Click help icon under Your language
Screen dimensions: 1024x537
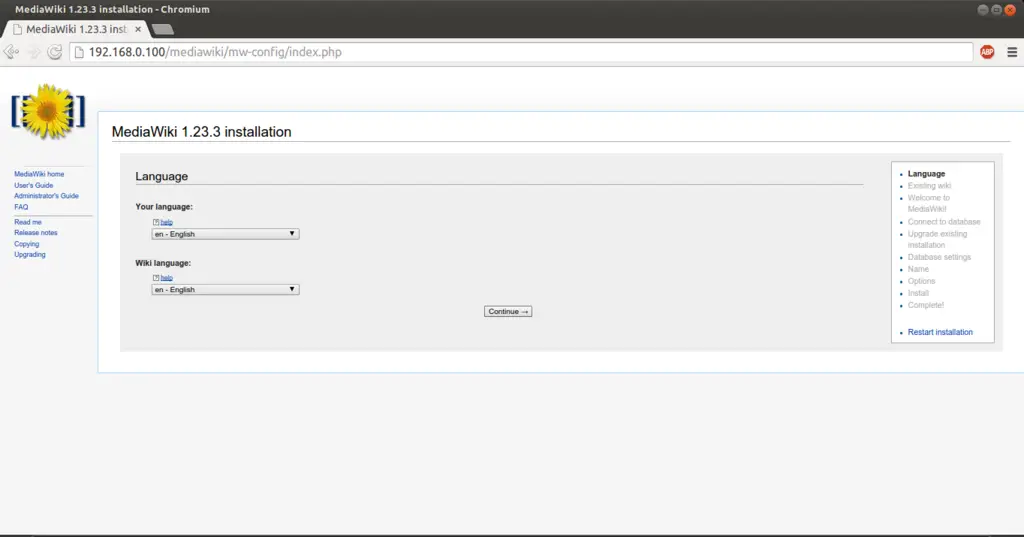156,222
